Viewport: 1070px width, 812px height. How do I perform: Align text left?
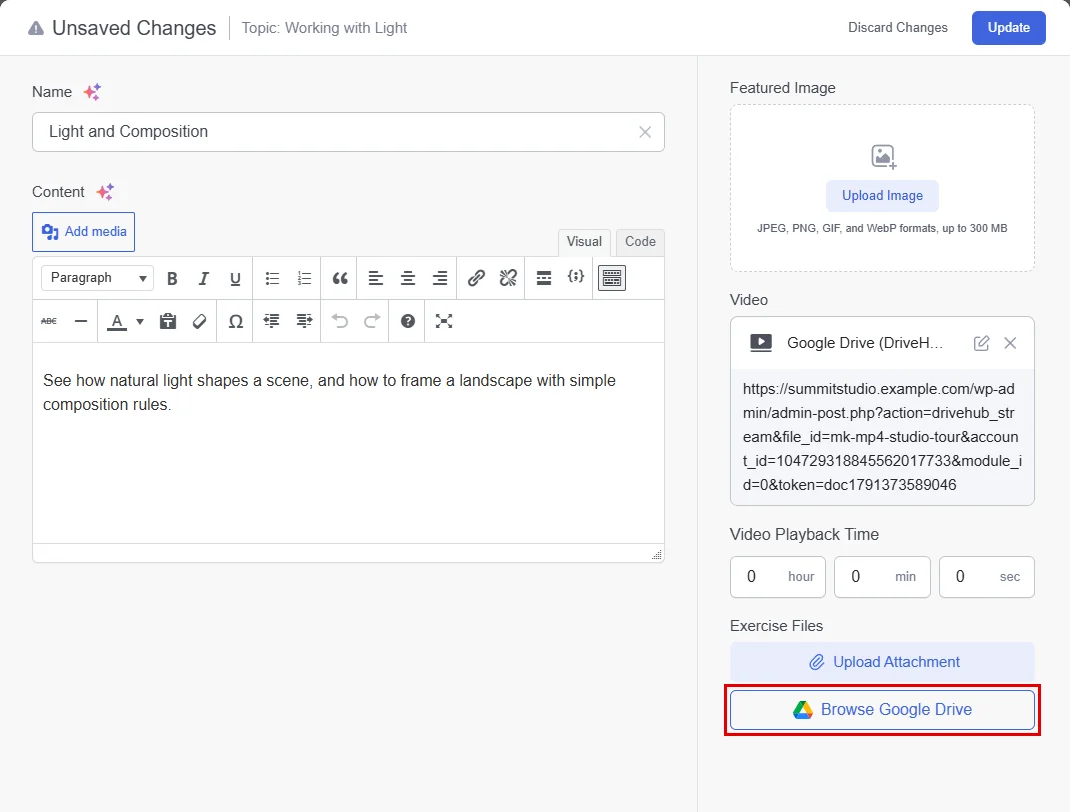point(376,278)
